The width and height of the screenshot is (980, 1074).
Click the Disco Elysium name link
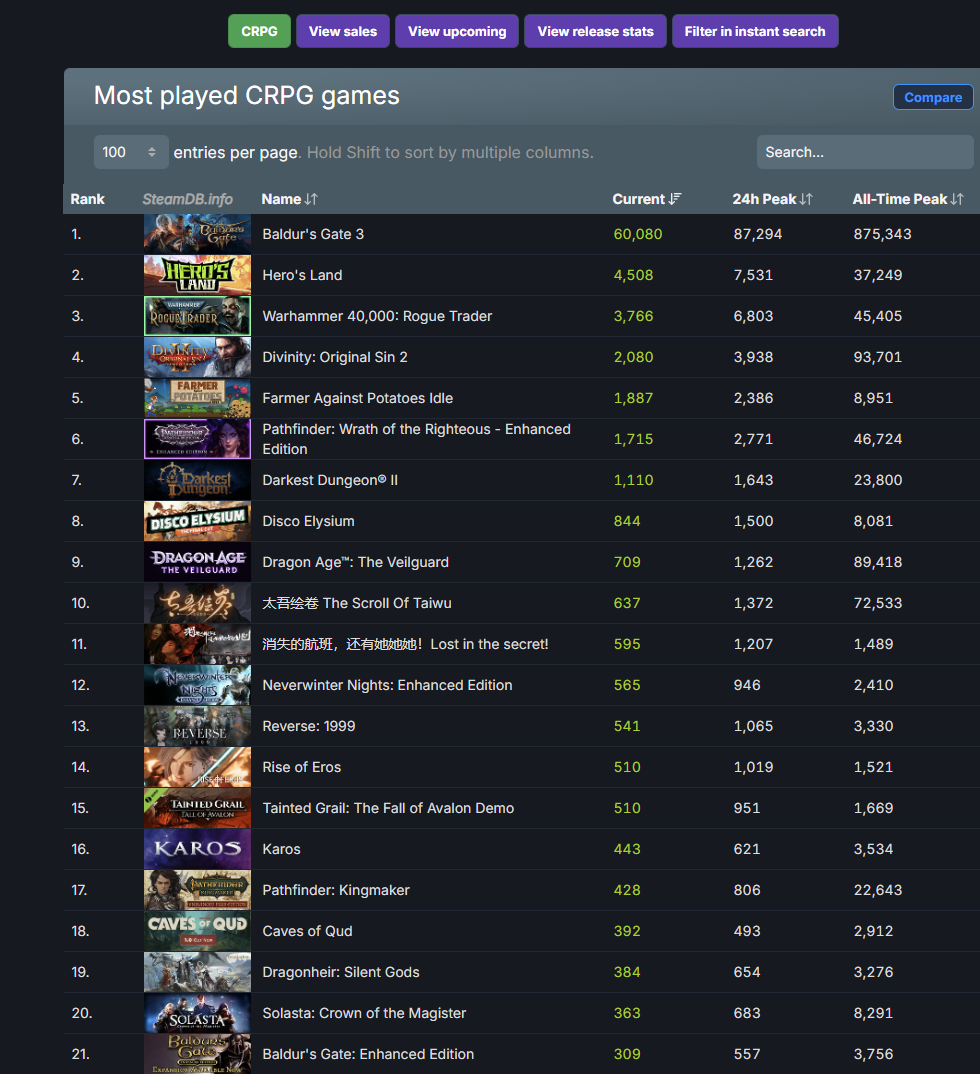click(x=308, y=521)
